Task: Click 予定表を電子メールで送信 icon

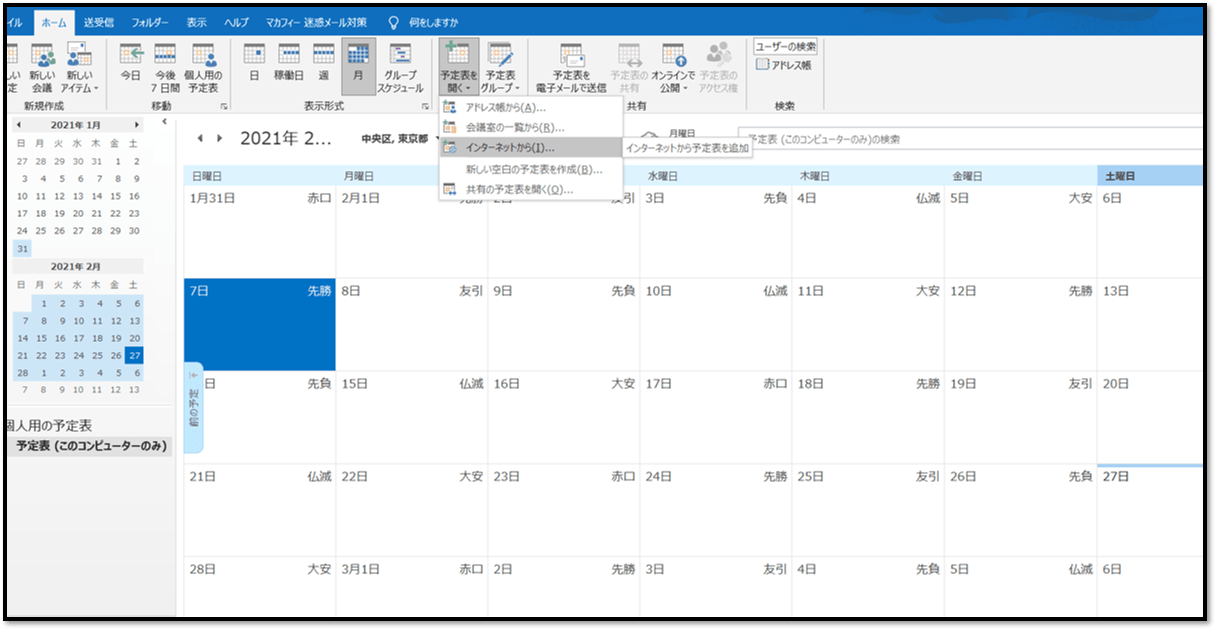Action: tap(571, 66)
